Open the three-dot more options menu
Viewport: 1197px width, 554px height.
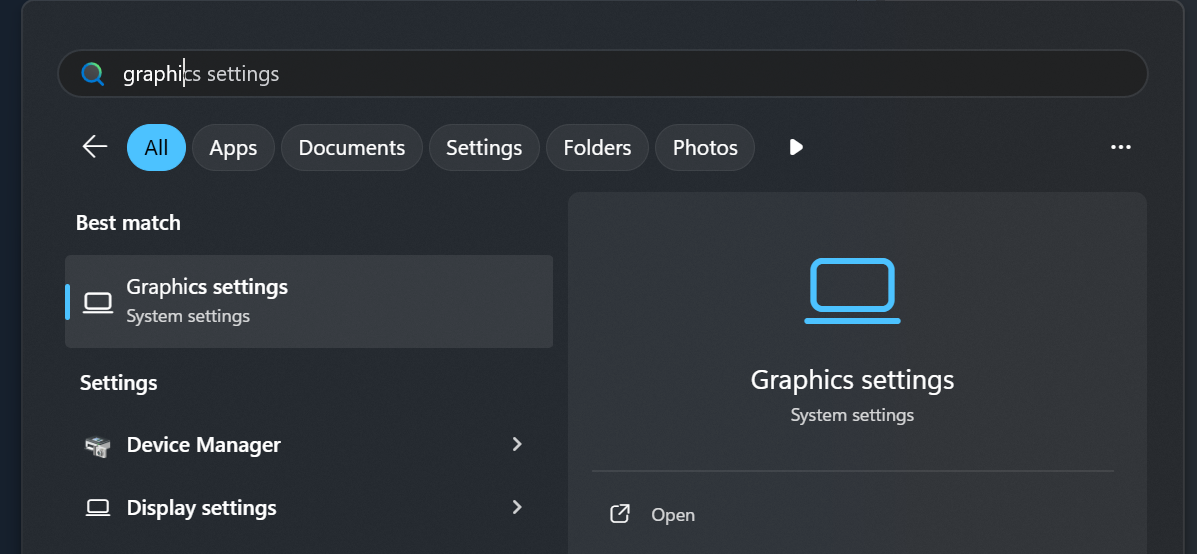[1121, 147]
